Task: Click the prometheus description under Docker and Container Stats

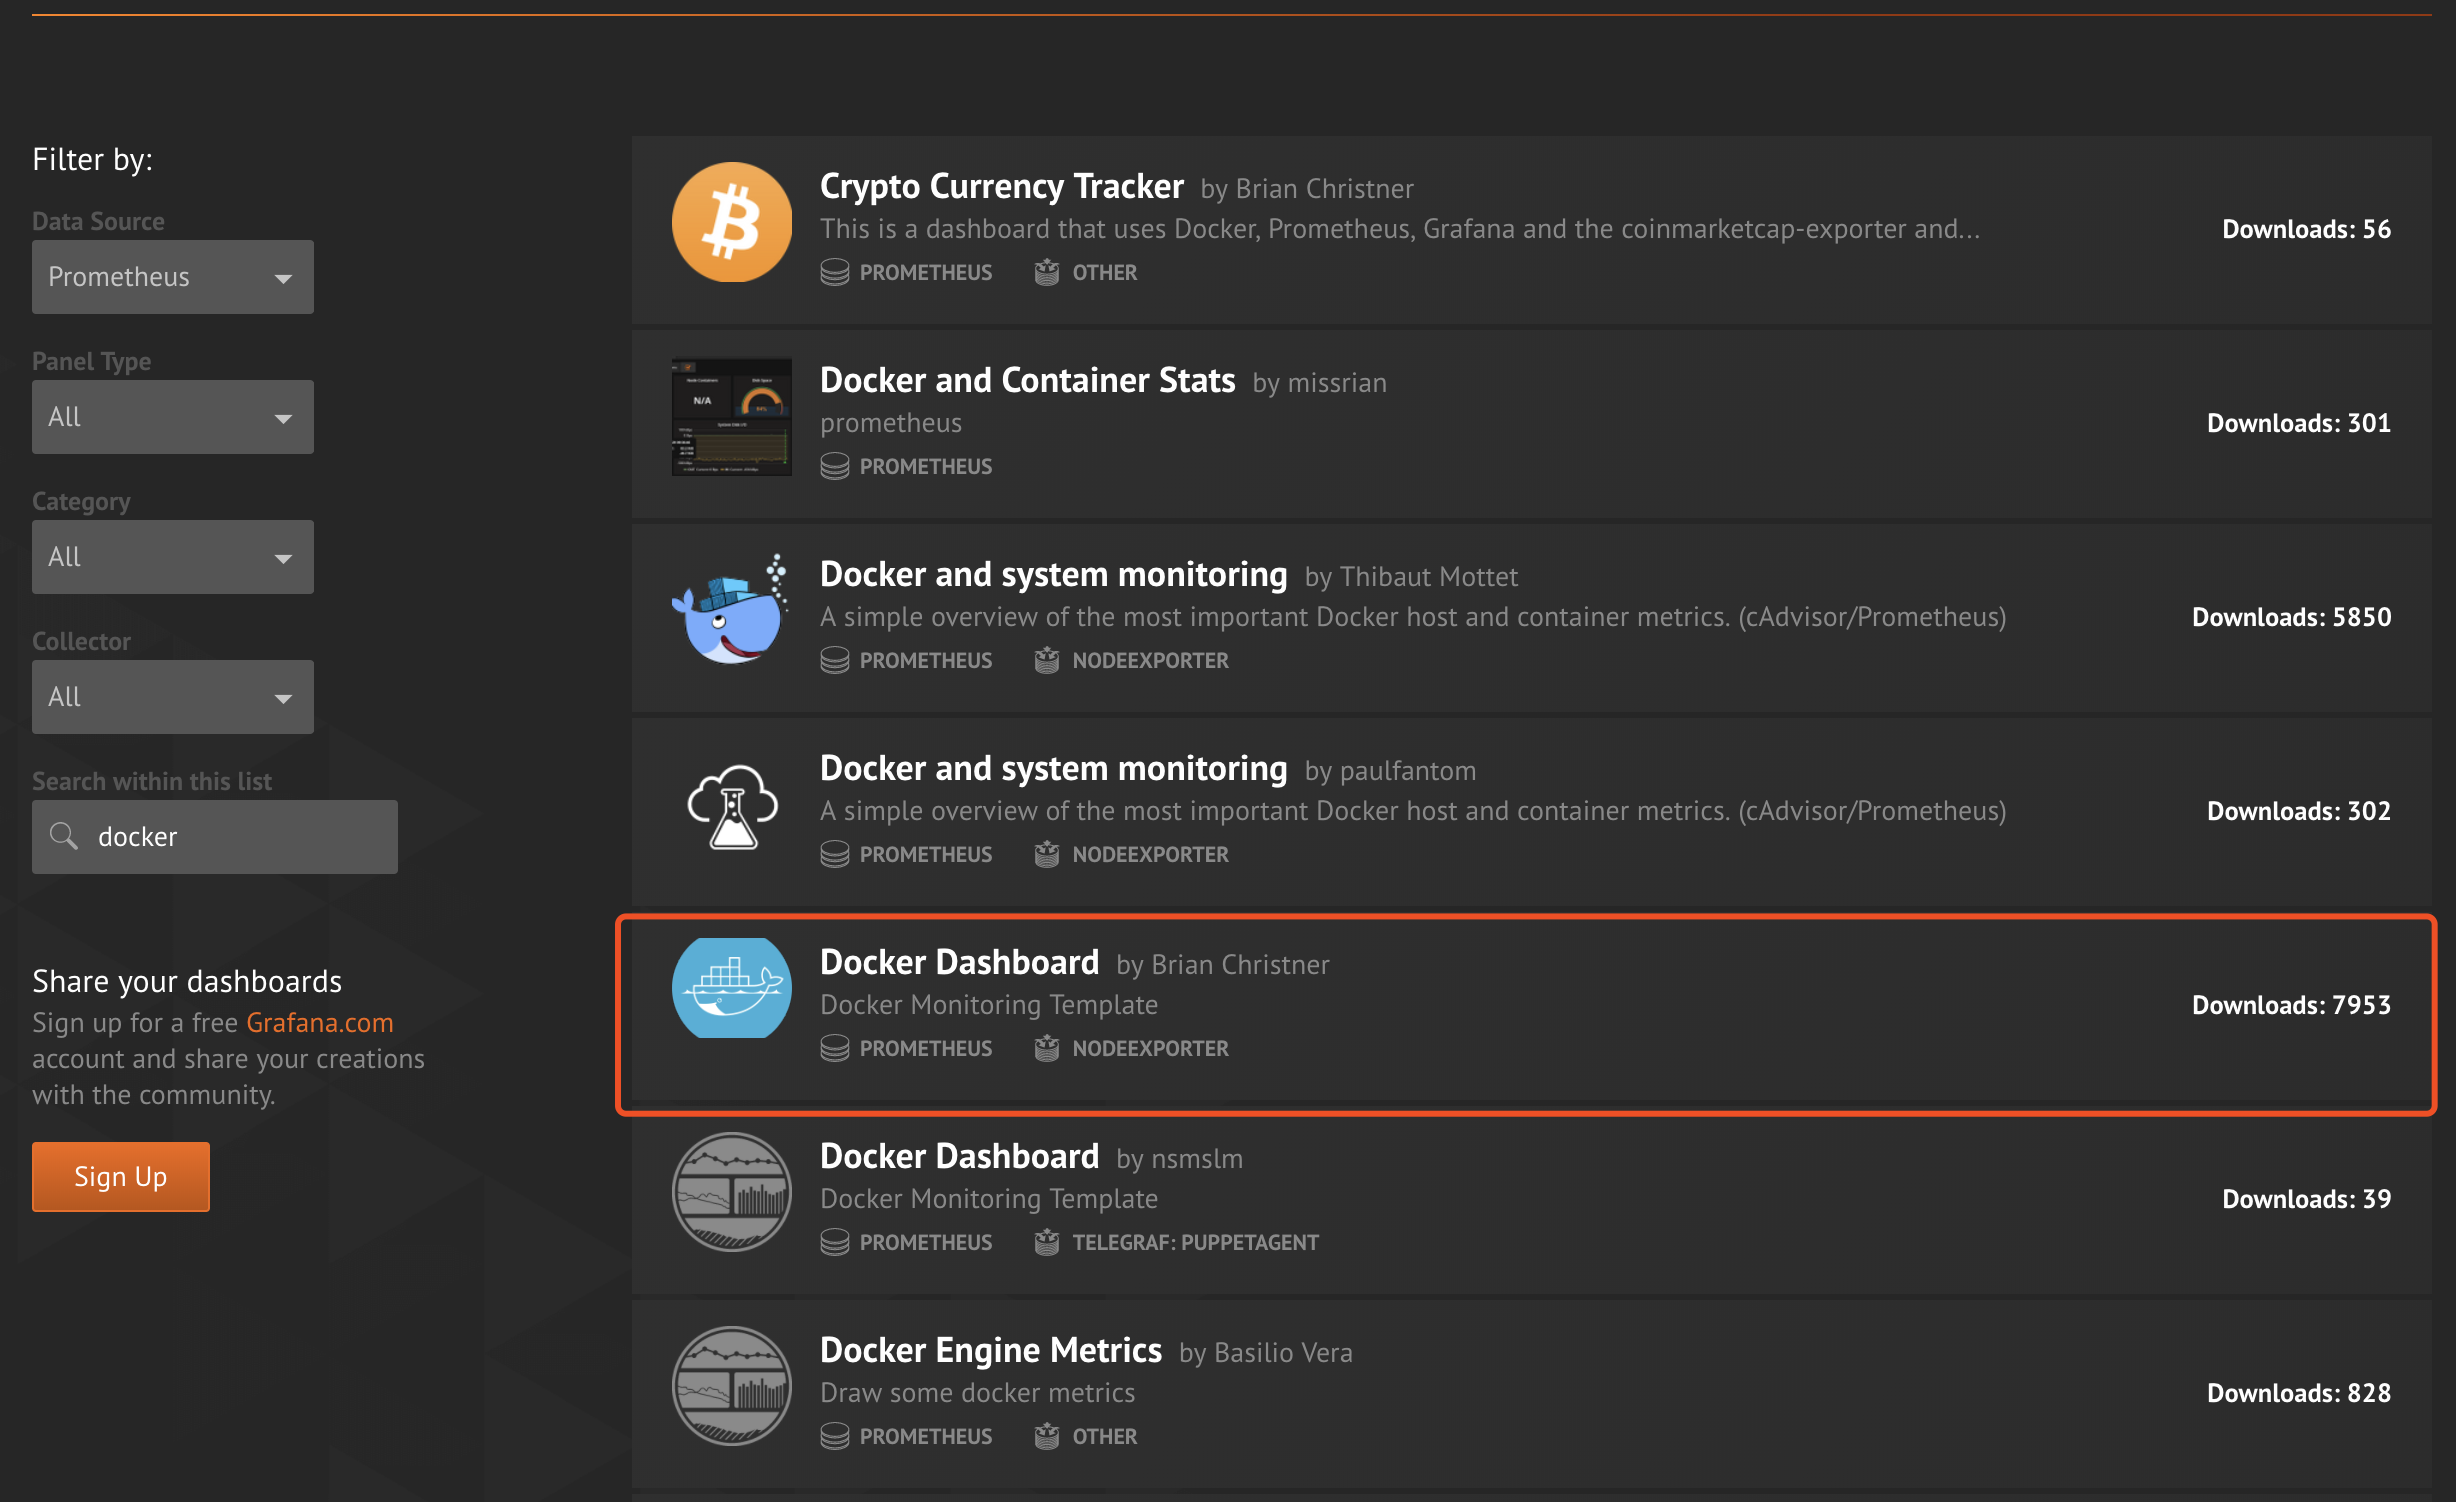Action: click(891, 423)
